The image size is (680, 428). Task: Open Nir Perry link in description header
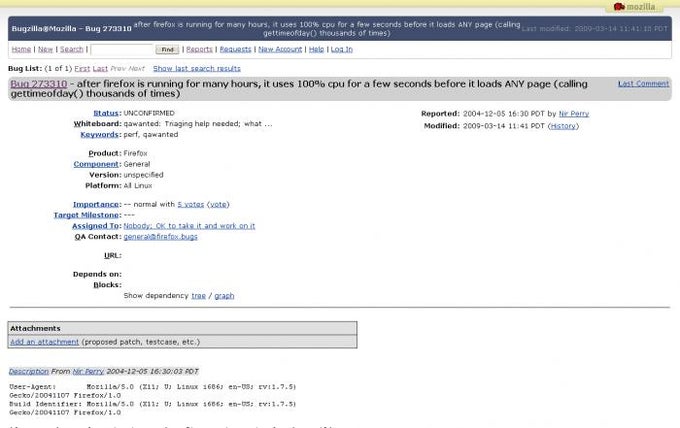click(88, 372)
